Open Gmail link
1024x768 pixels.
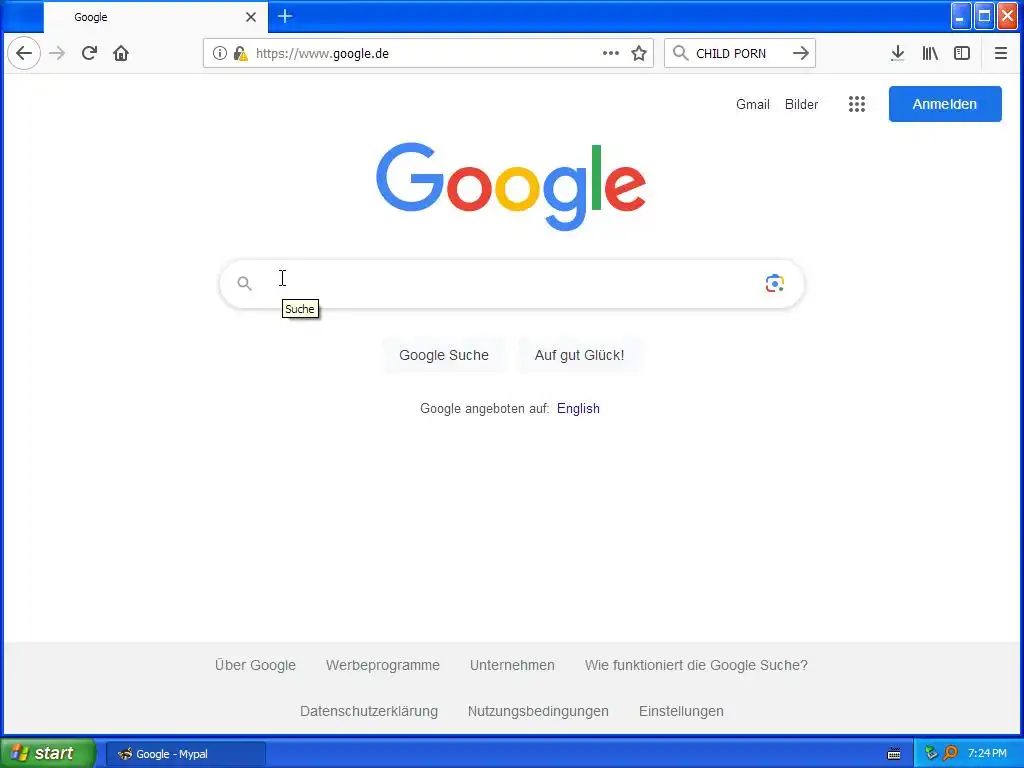point(752,104)
